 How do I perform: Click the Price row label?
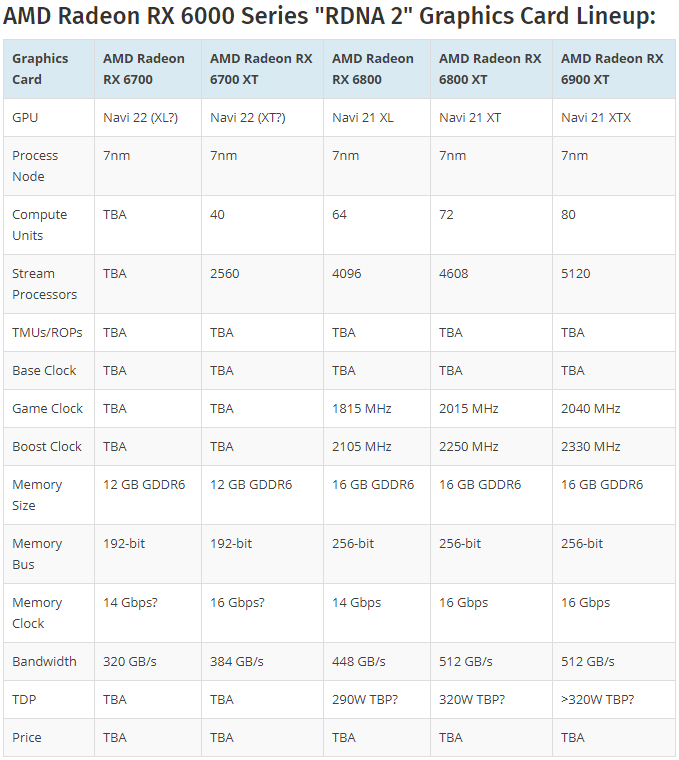[x=27, y=737]
